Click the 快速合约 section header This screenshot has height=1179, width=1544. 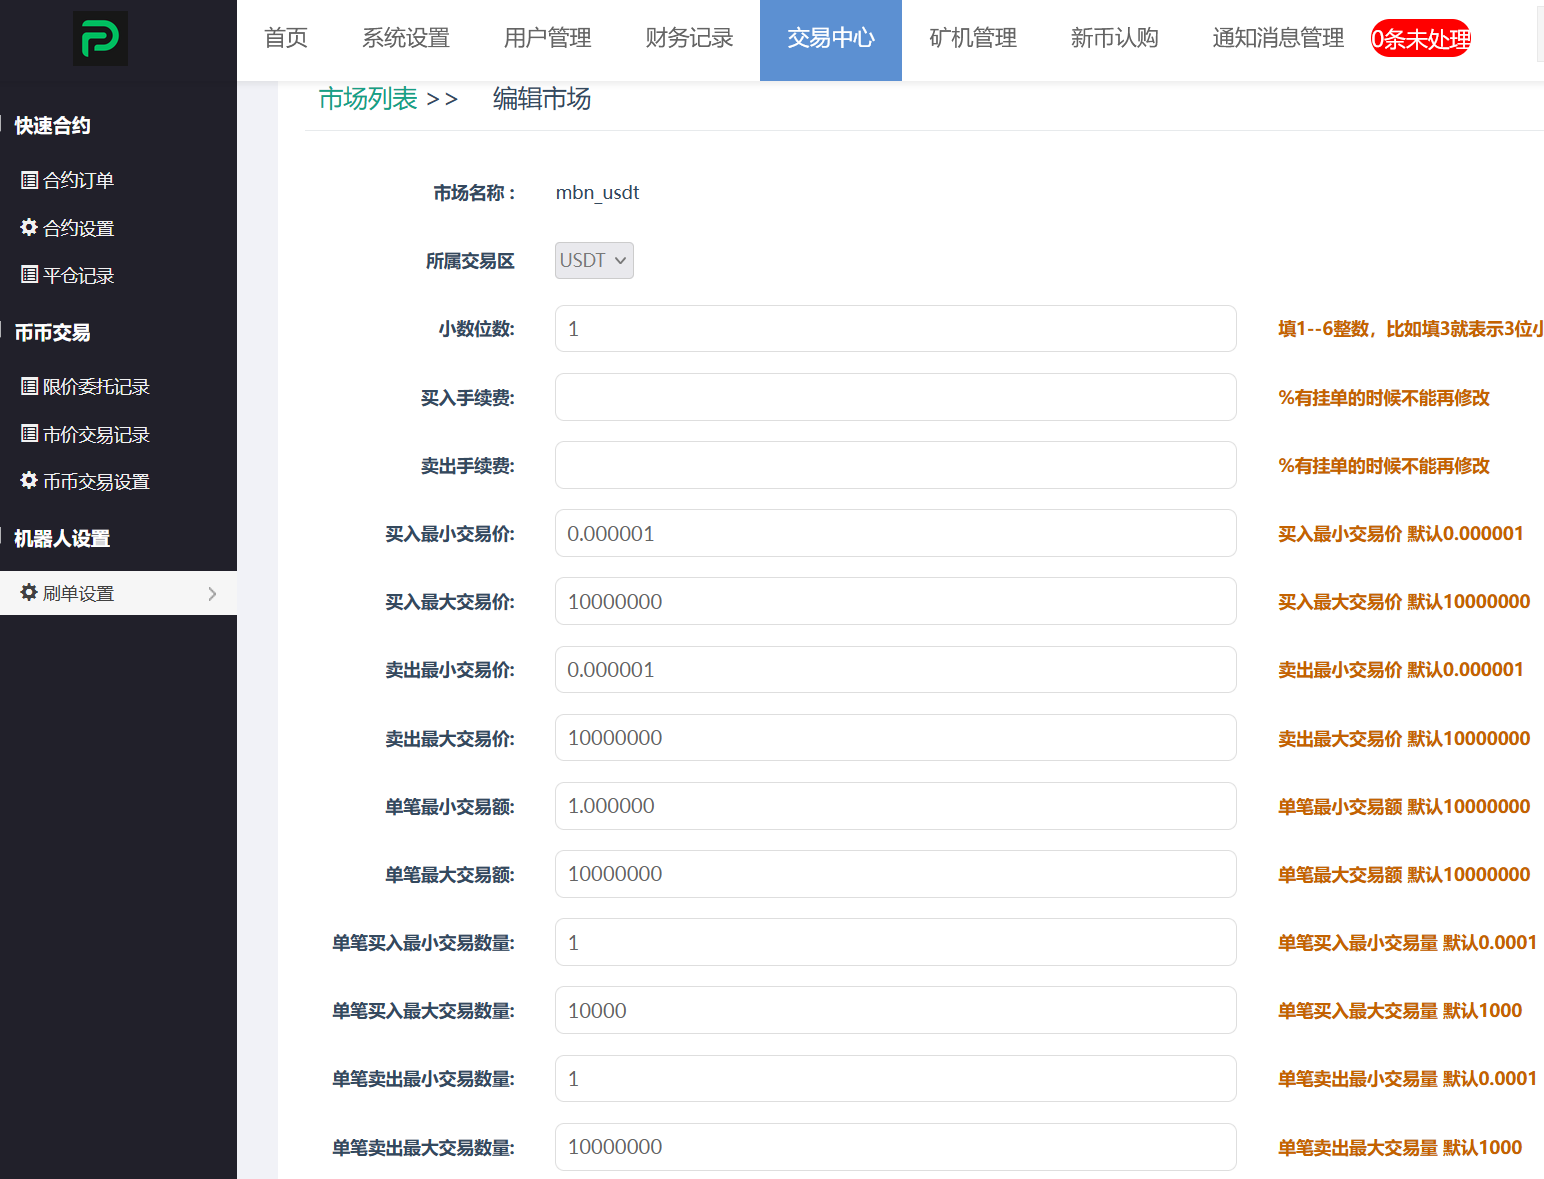52,125
